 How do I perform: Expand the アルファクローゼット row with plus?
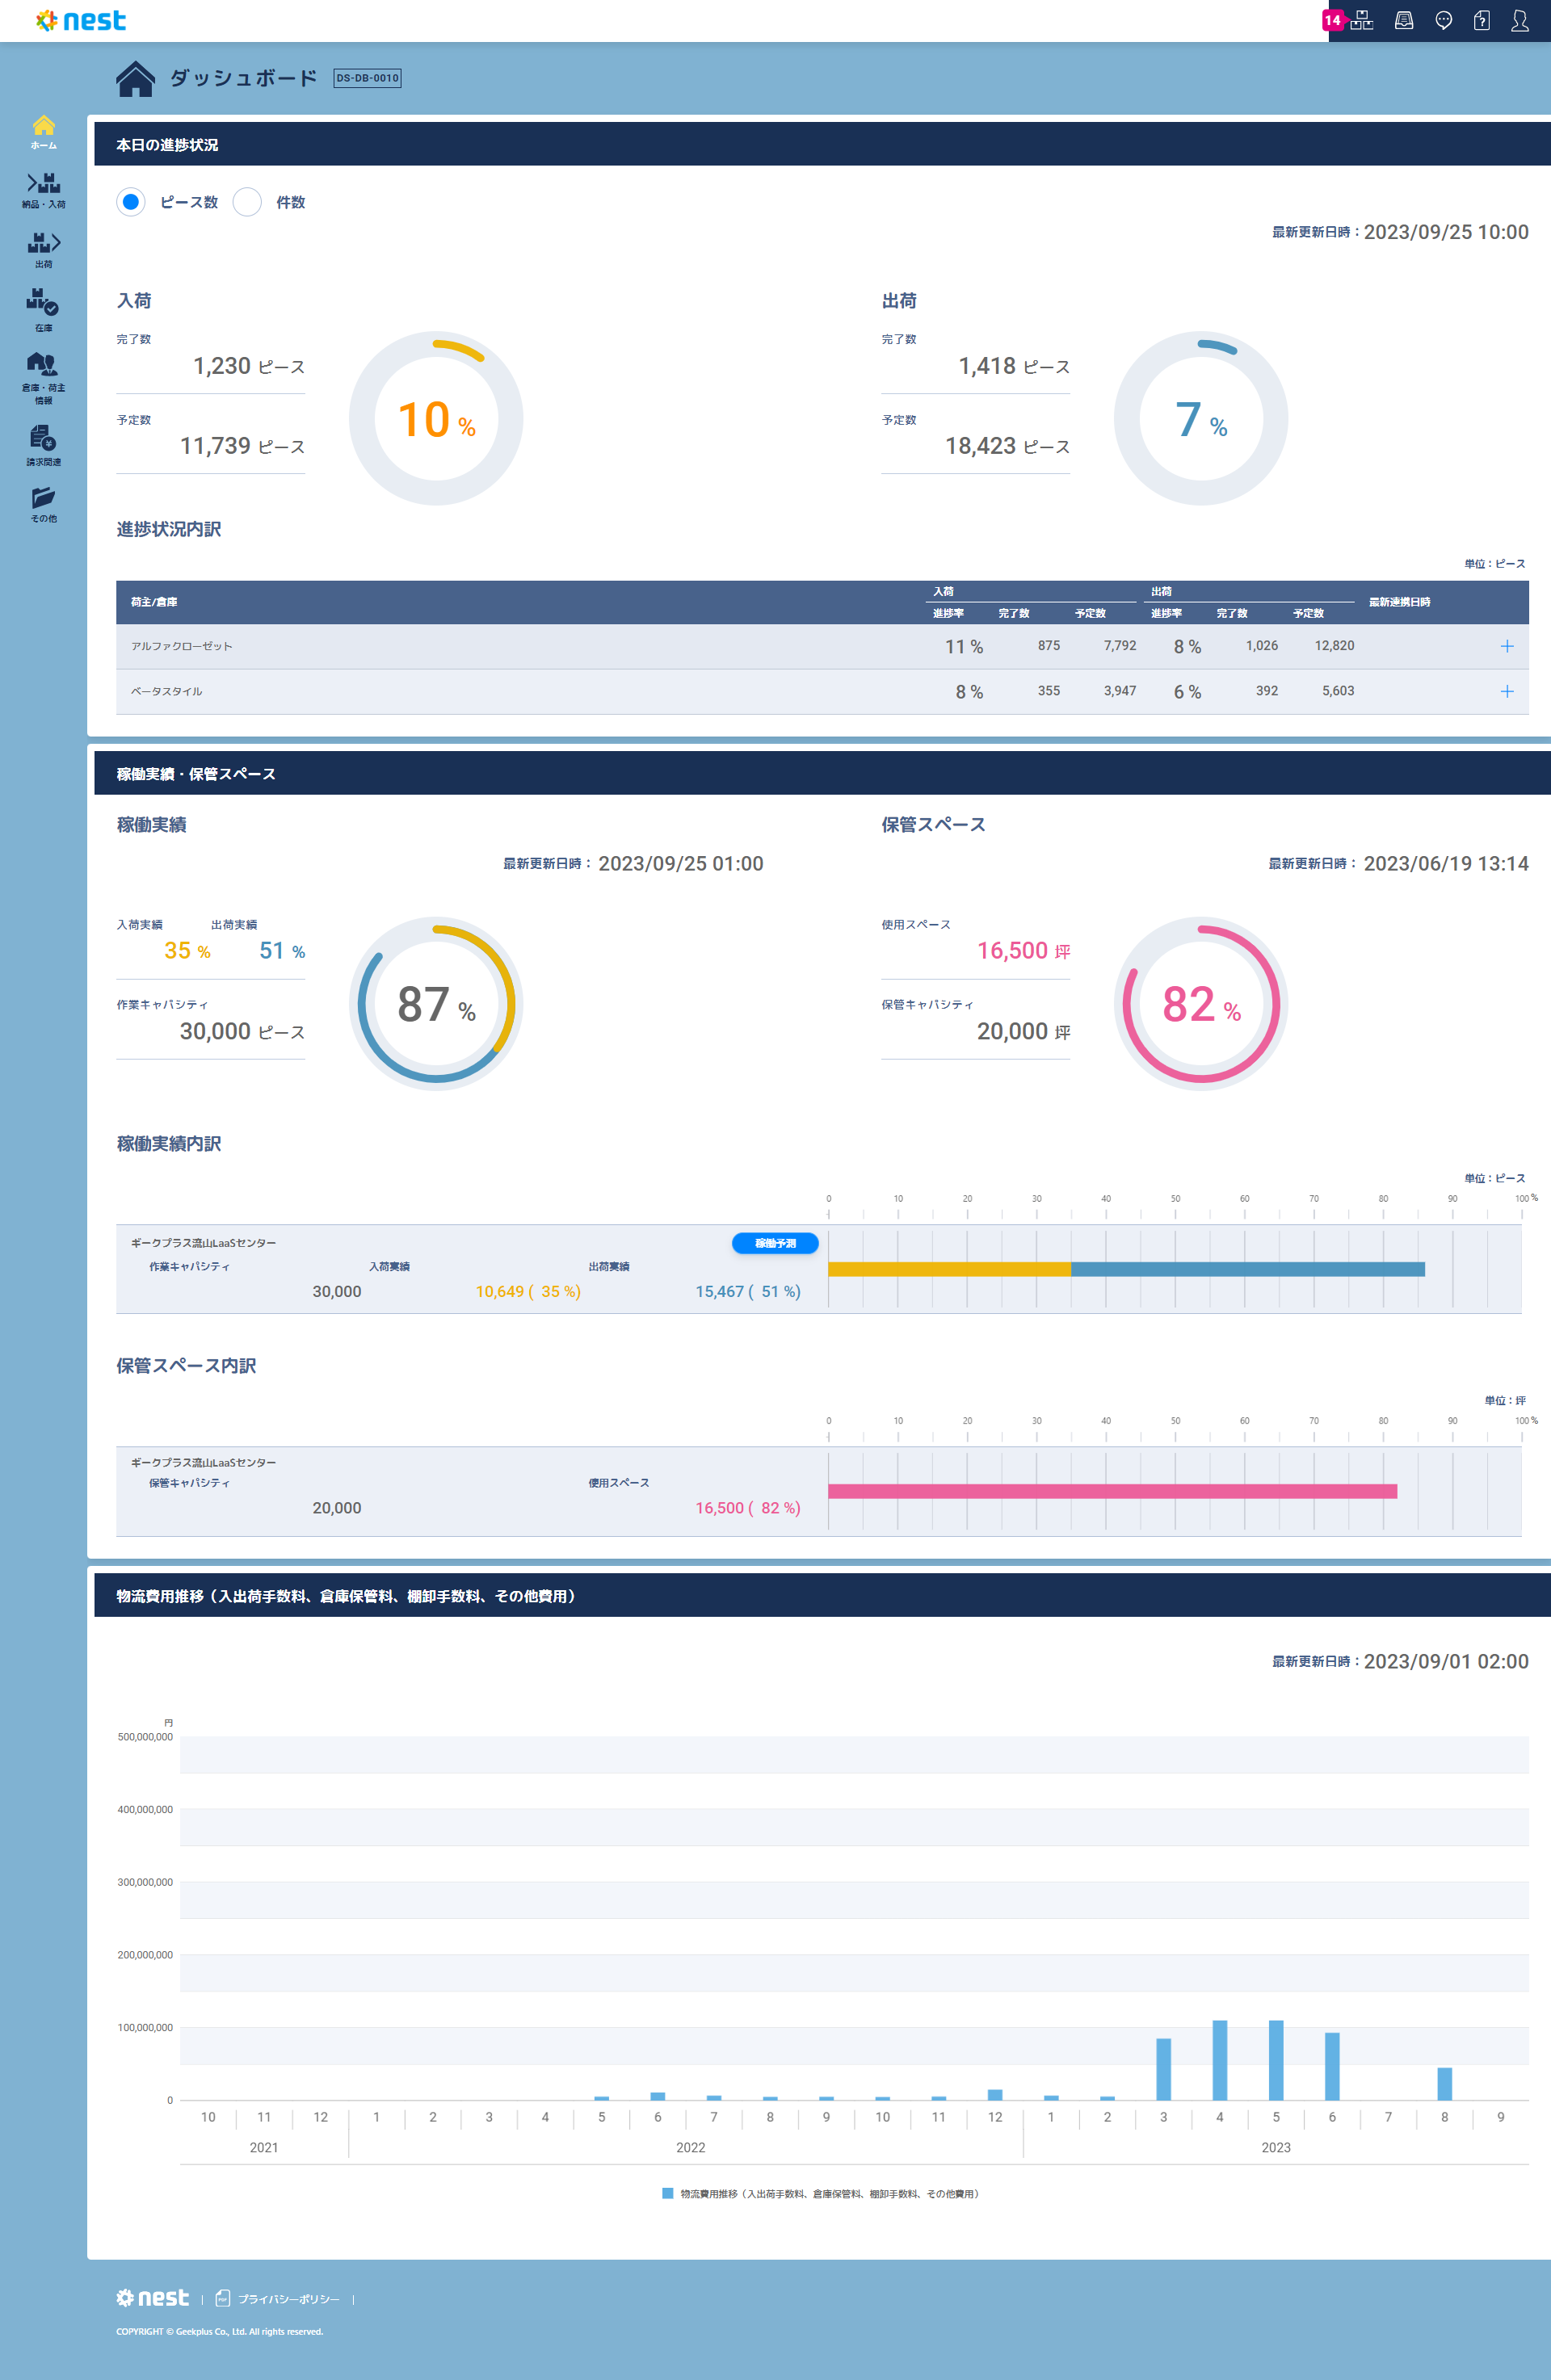point(1506,646)
